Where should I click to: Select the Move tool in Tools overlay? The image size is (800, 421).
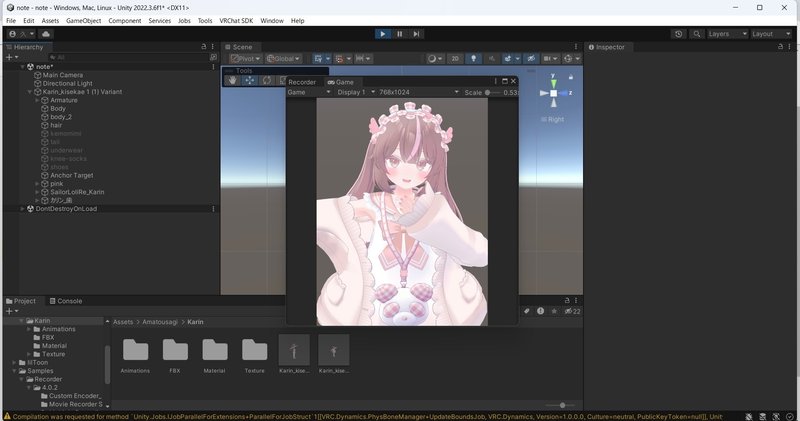[x=249, y=81]
